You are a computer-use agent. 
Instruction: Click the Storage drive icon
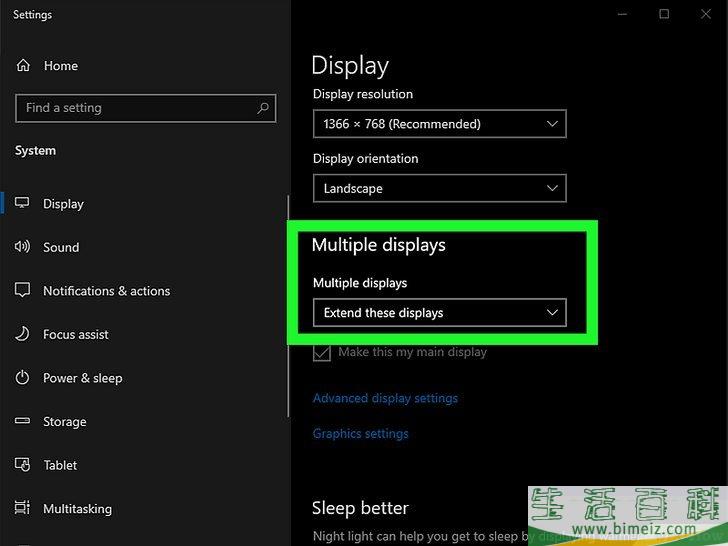[x=22, y=421]
